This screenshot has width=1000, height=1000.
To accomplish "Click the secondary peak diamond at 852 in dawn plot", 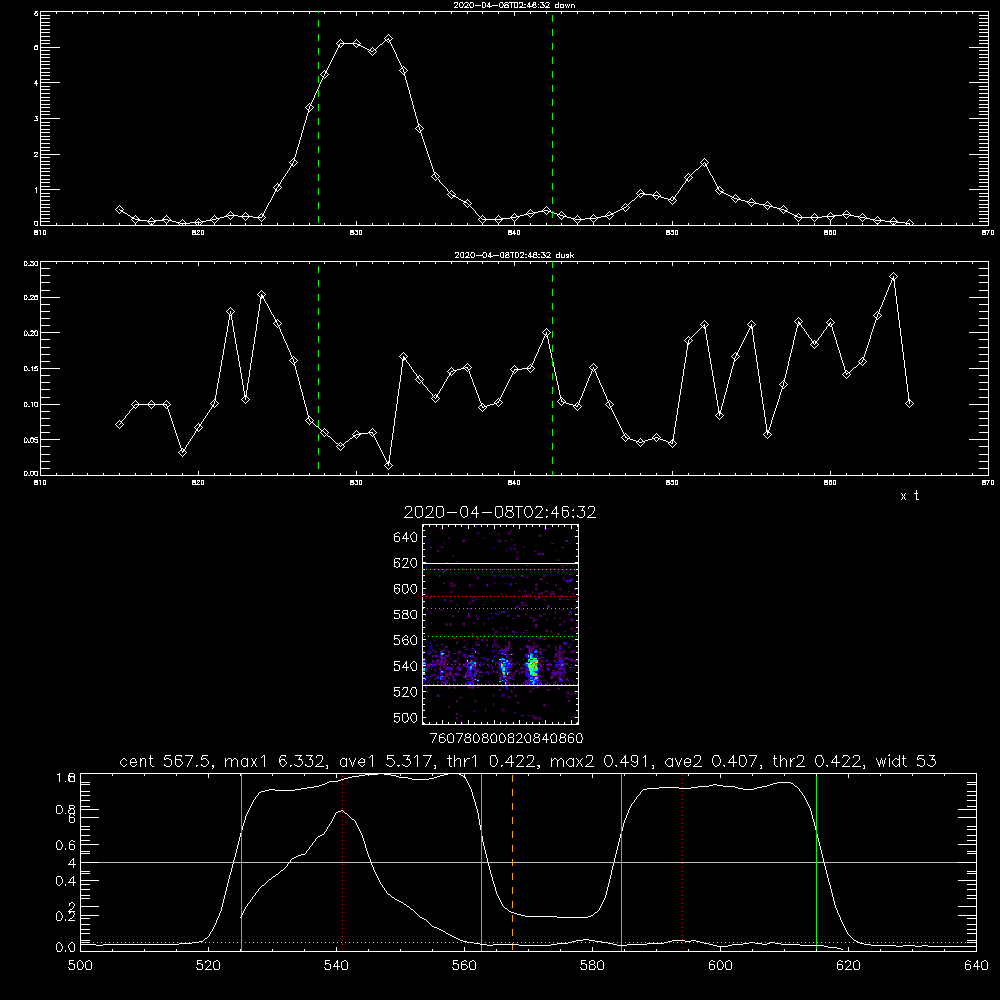I will point(704,163).
